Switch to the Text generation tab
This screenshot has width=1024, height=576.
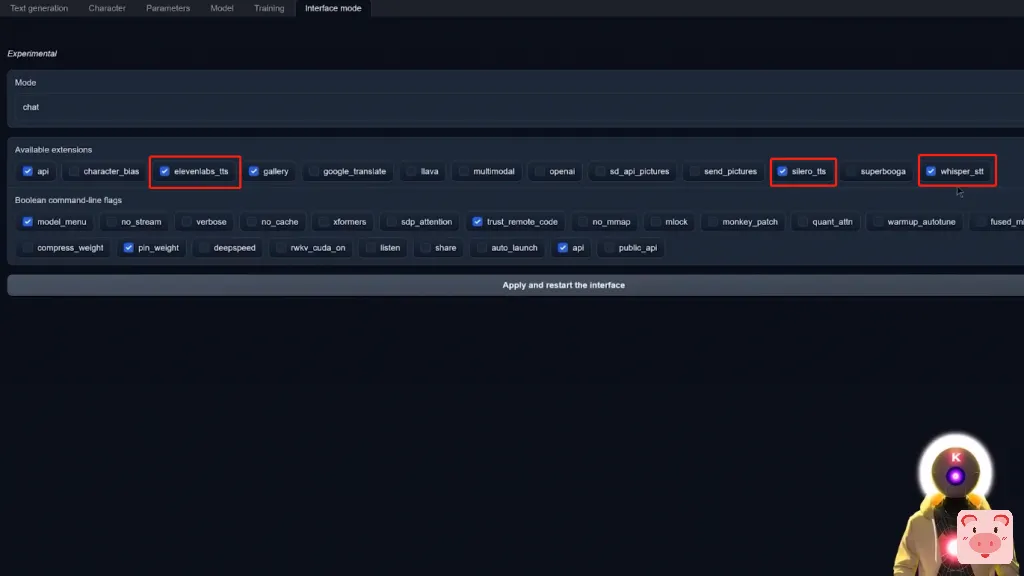coord(39,8)
